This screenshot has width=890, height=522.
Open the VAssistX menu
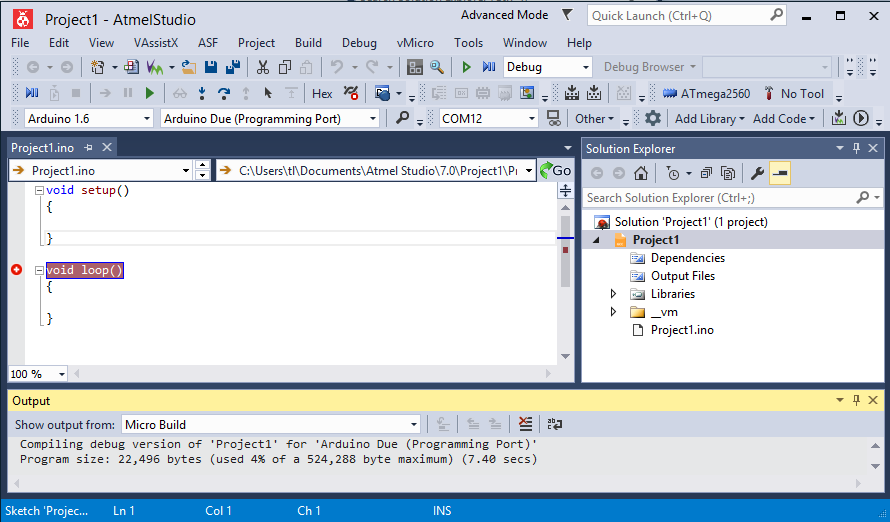[156, 43]
